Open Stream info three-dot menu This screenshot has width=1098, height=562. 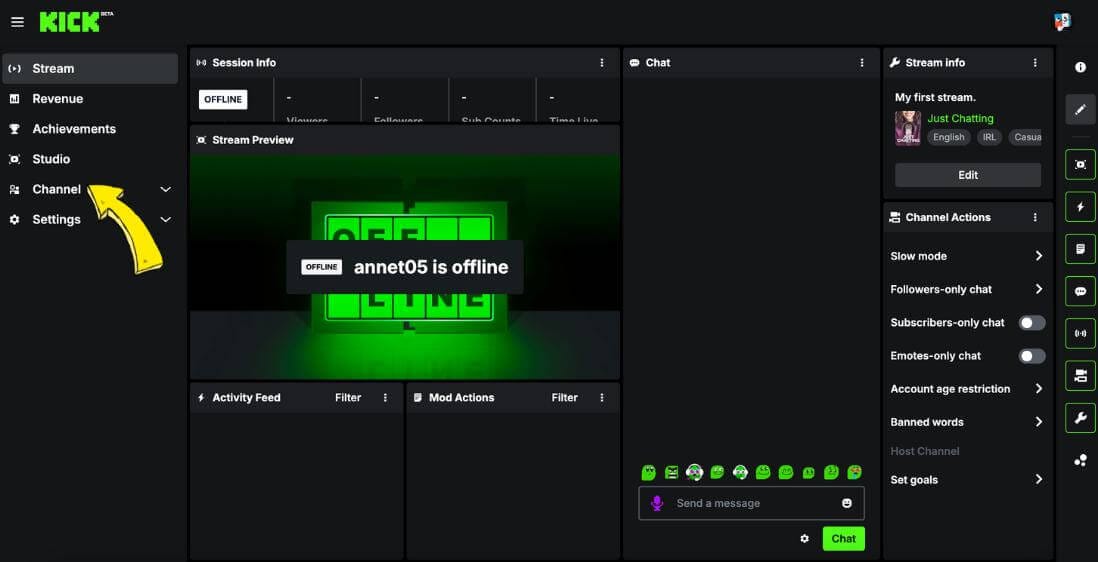[x=1035, y=62]
